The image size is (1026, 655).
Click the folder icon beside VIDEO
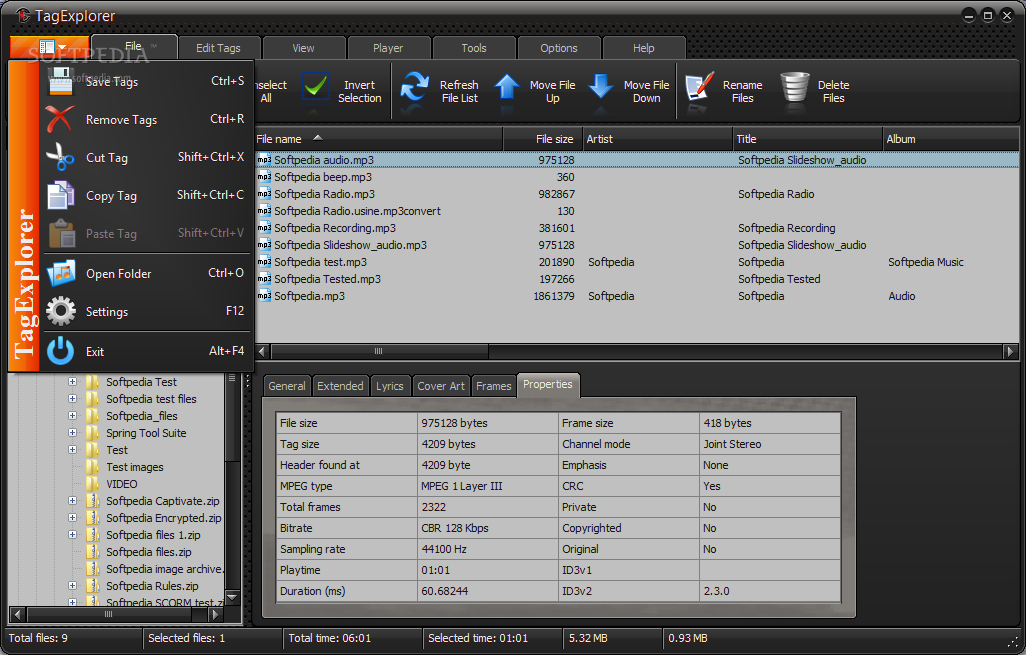[x=93, y=484]
